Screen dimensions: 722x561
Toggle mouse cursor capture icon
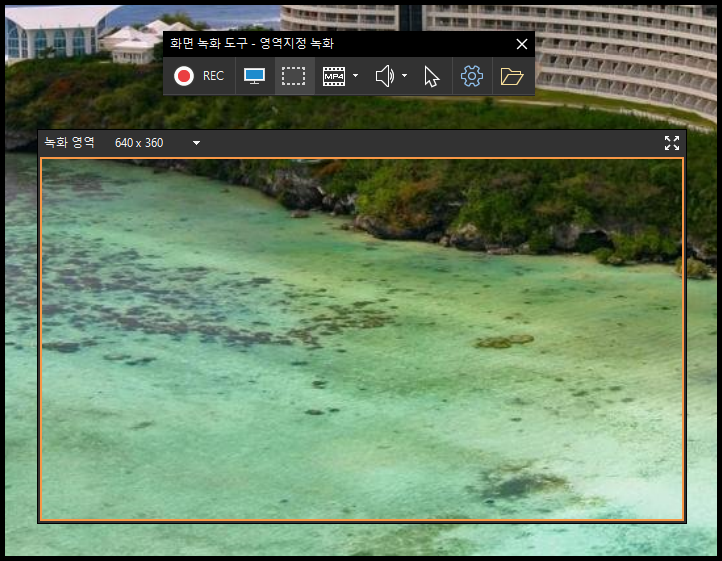pos(431,76)
